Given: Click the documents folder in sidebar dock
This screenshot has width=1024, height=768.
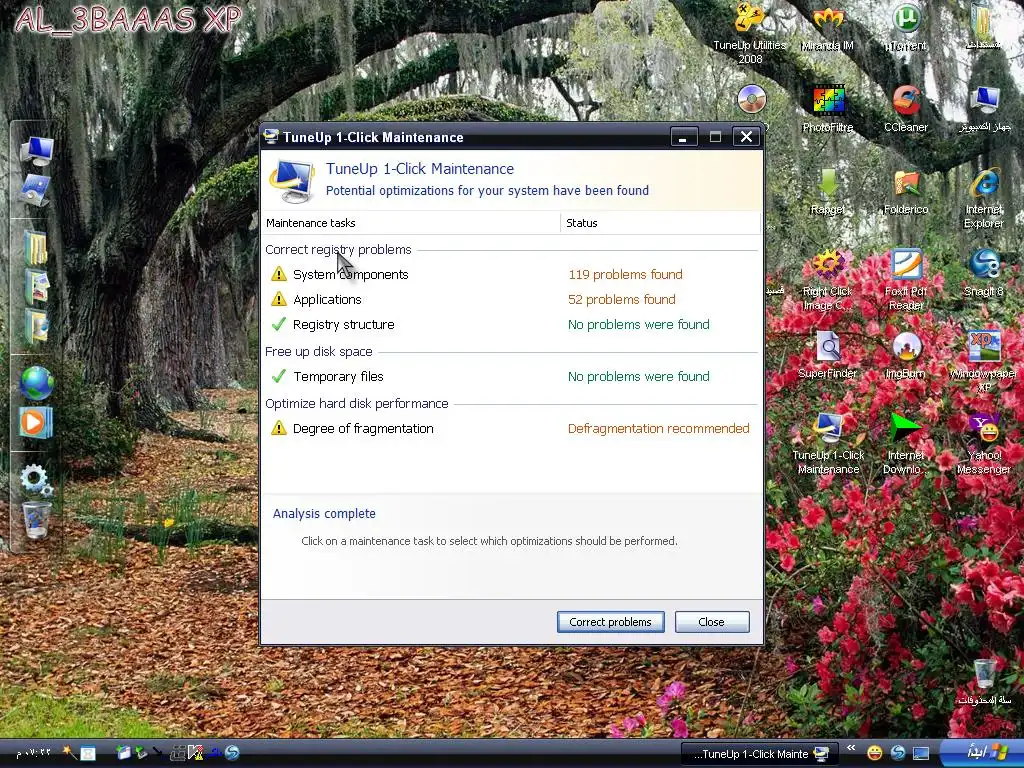Looking at the screenshot, I should pyautogui.click(x=36, y=248).
